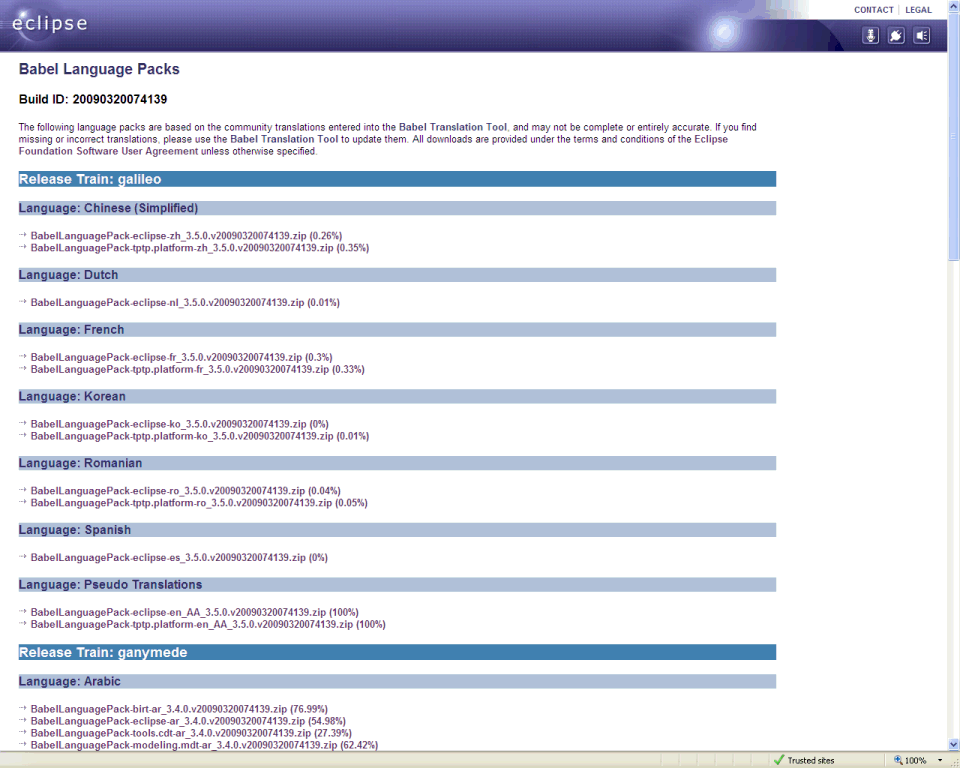Open the first Babel Translation Tool link
Image resolution: width=960 pixels, height=768 pixels.
[453, 128]
